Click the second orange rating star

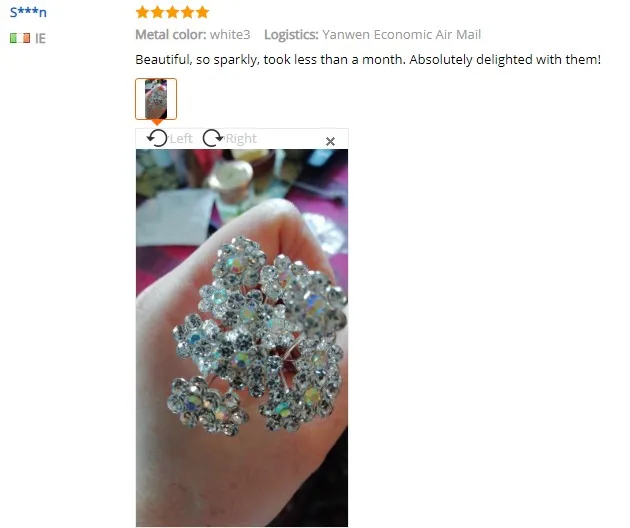(x=158, y=12)
